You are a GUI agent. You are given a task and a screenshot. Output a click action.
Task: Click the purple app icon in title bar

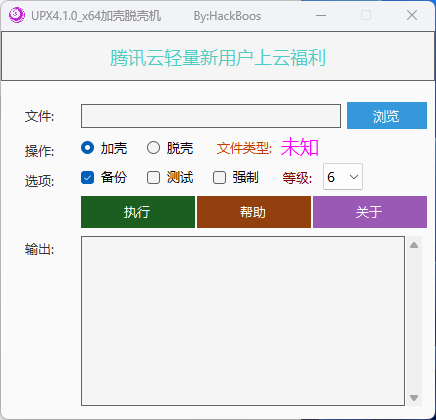coord(17,15)
